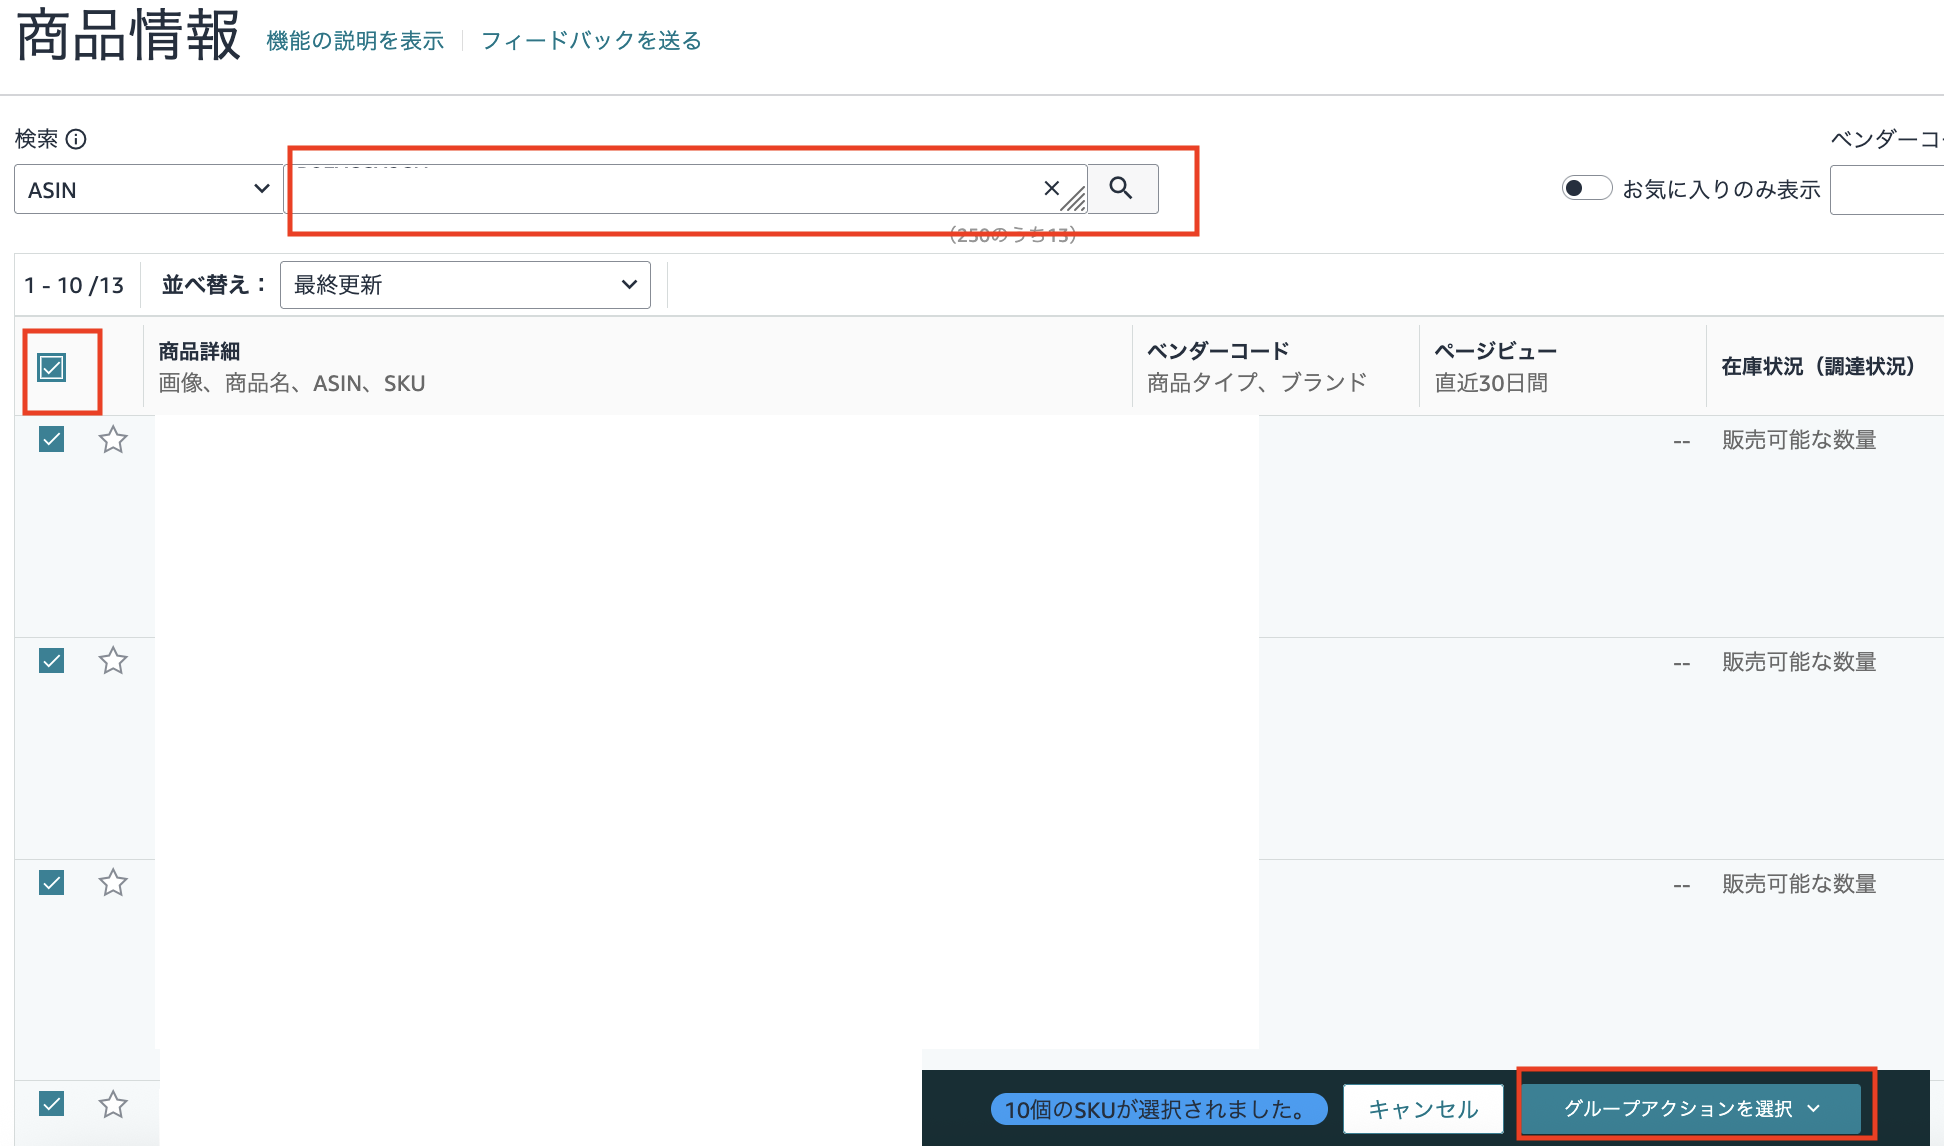This screenshot has width=1944, height=1146.
Task: Star the second product row
Action: click(113, 661)
